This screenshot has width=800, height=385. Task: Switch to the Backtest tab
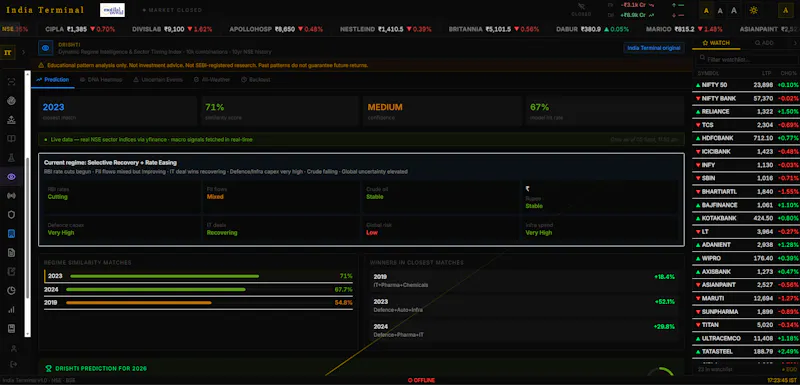[256, 80]
